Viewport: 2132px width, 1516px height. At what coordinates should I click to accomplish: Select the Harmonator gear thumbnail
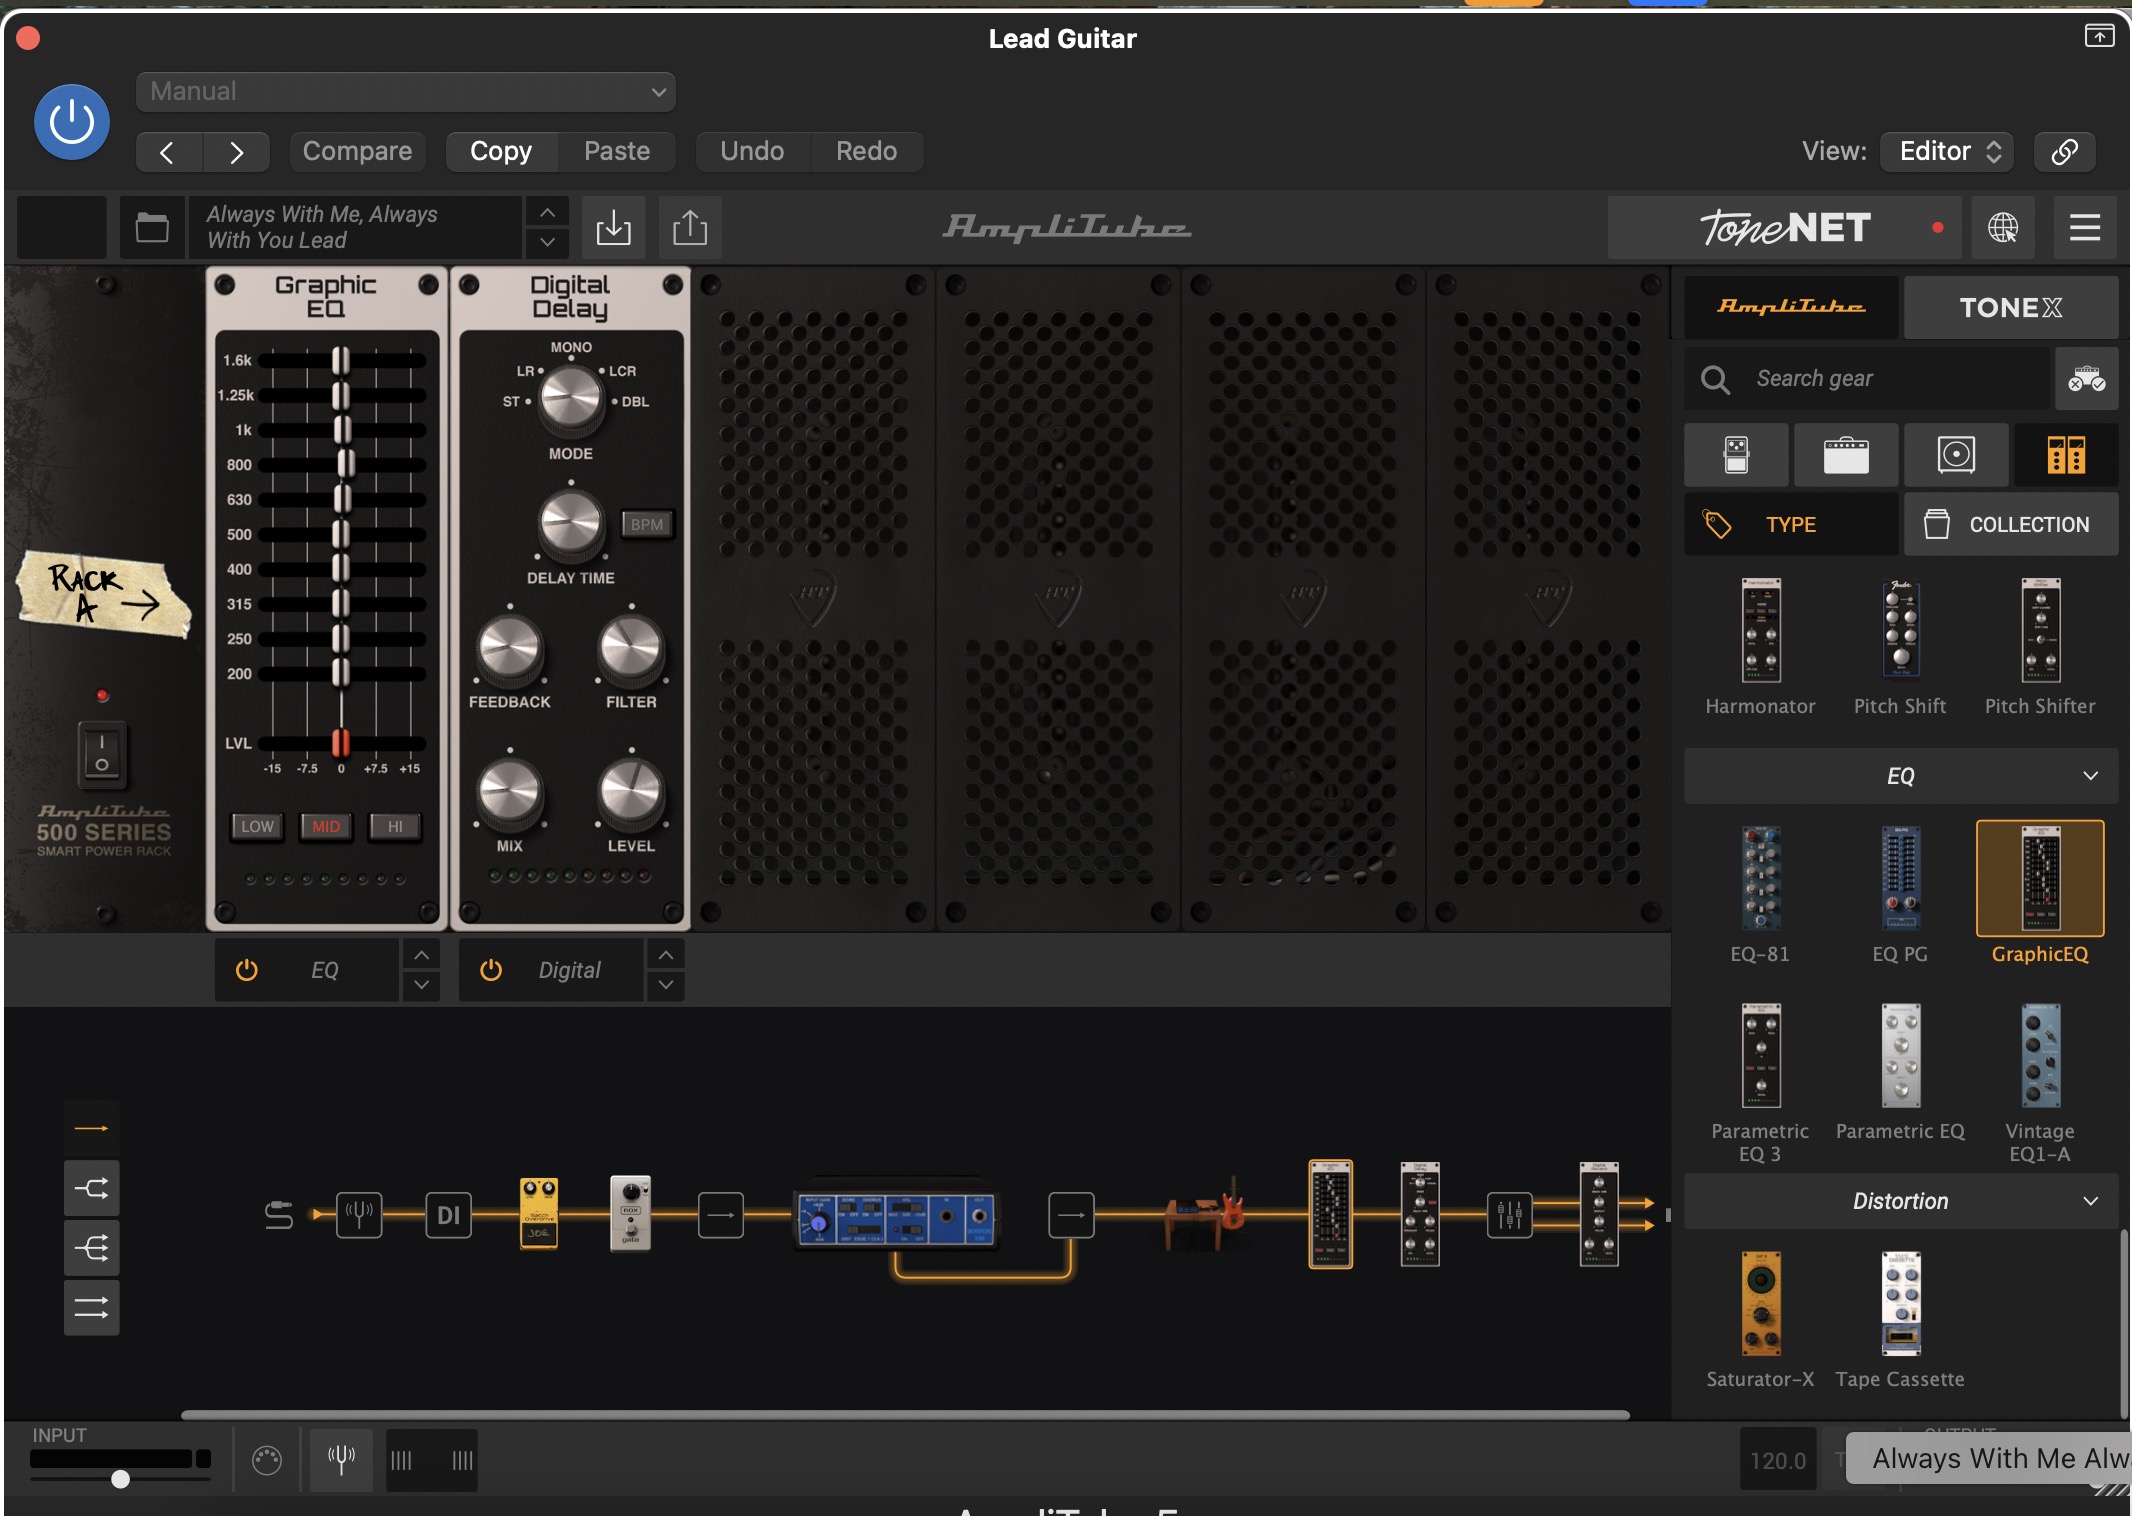1761,630
